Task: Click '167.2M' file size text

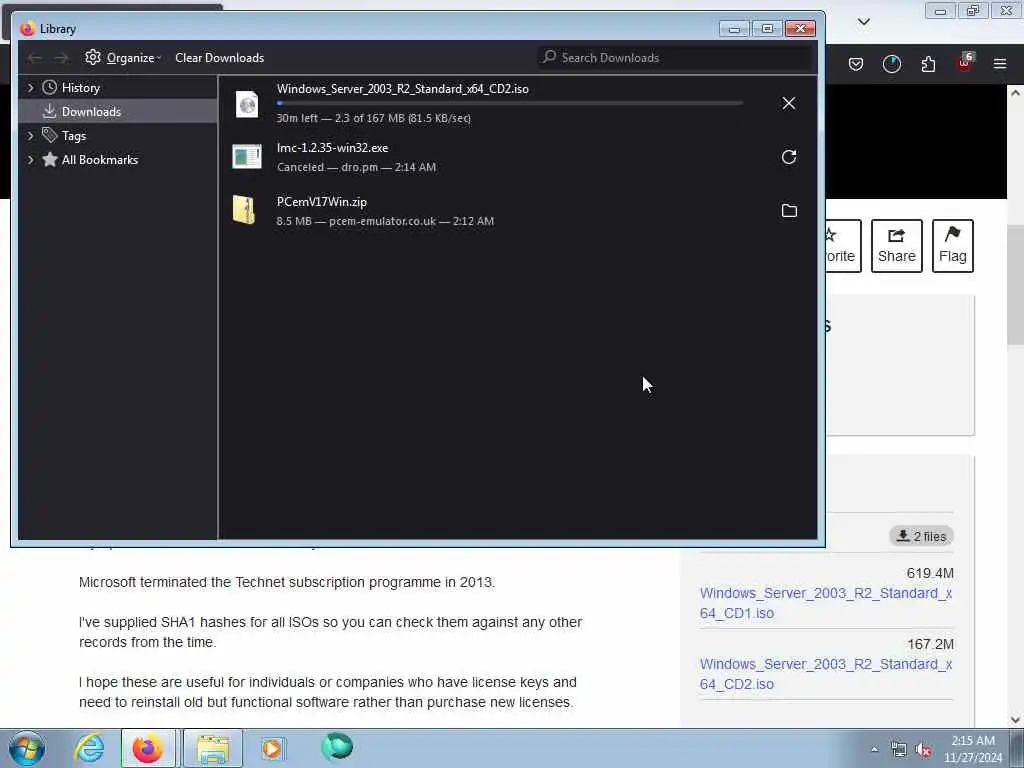Action: [930, 645]
